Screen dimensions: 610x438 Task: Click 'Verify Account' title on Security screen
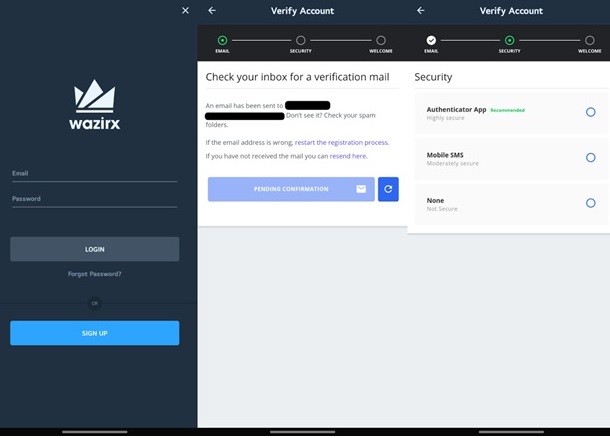511,11
